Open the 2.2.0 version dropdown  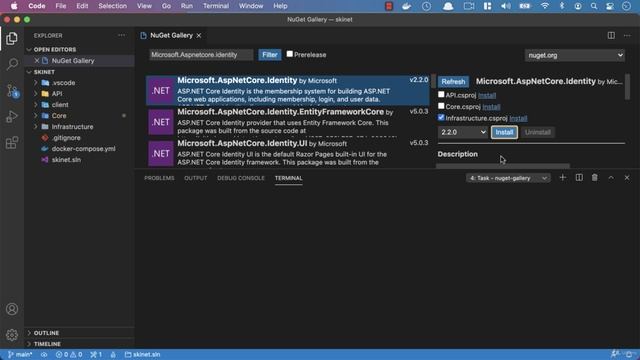click(x=463, y=132)
